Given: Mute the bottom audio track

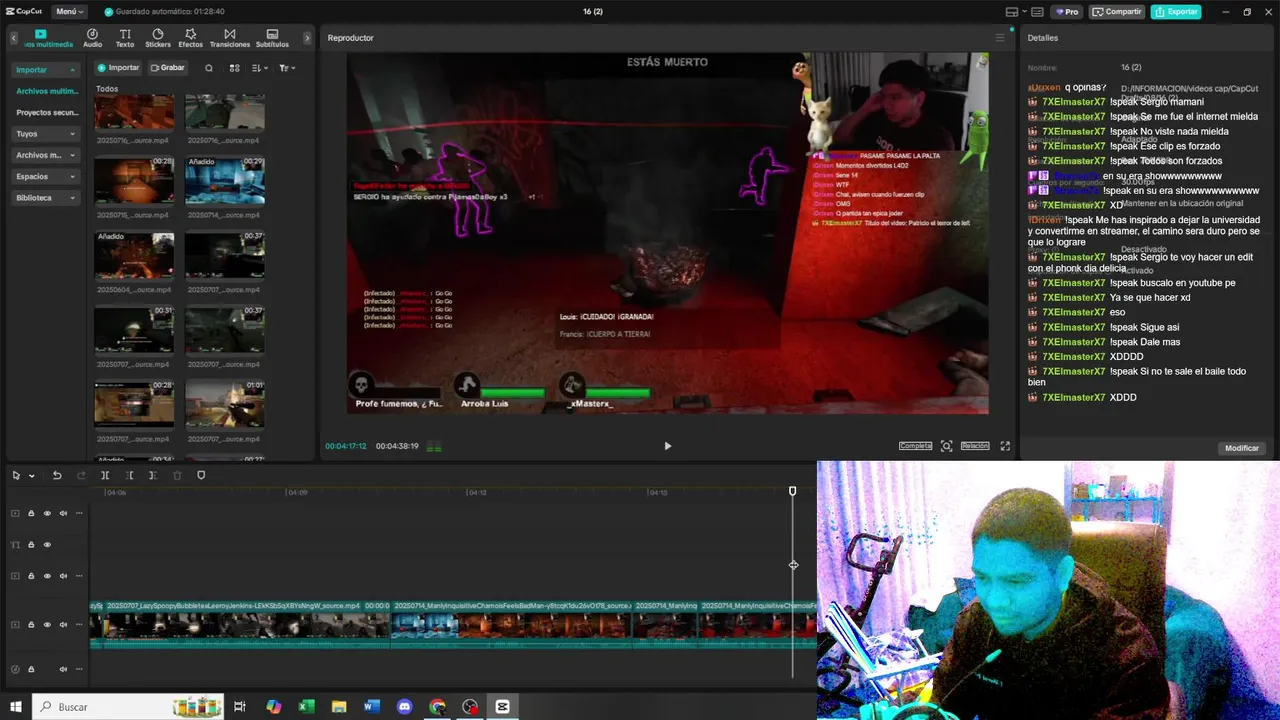Looking at the screenshot, I should coord(63,669).
